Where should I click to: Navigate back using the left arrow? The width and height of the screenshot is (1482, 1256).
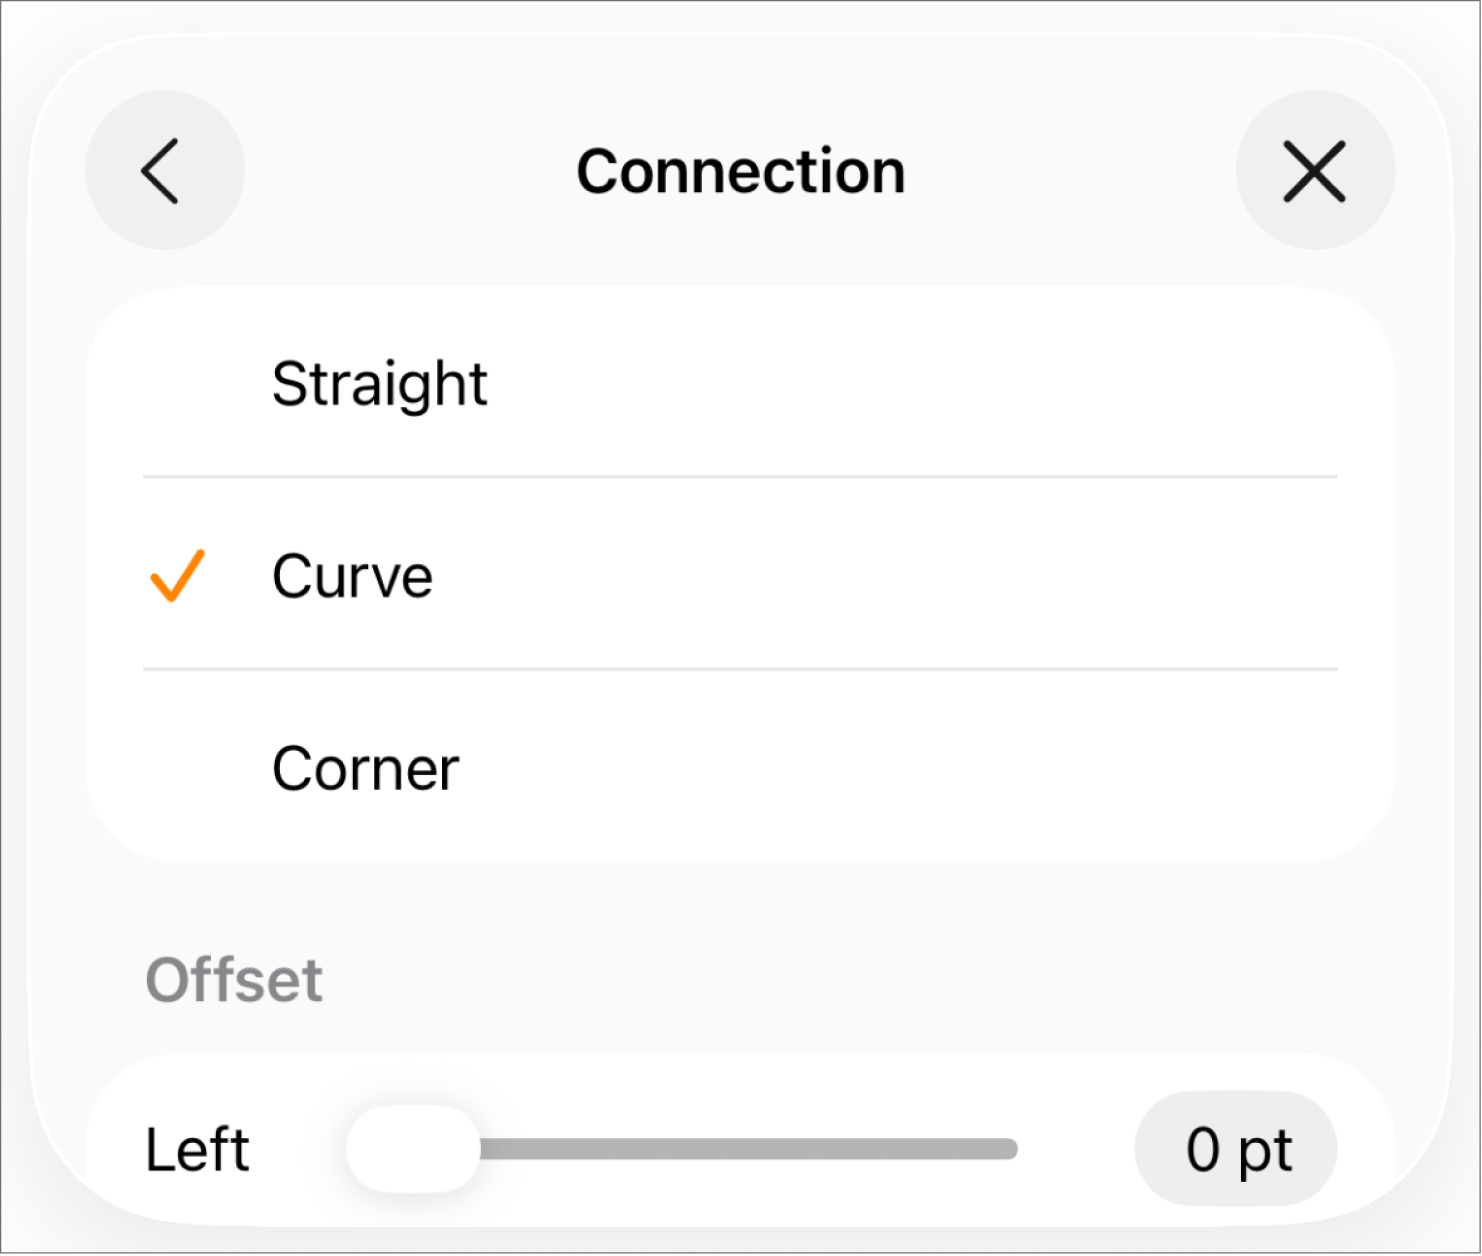tap(164, 170)
